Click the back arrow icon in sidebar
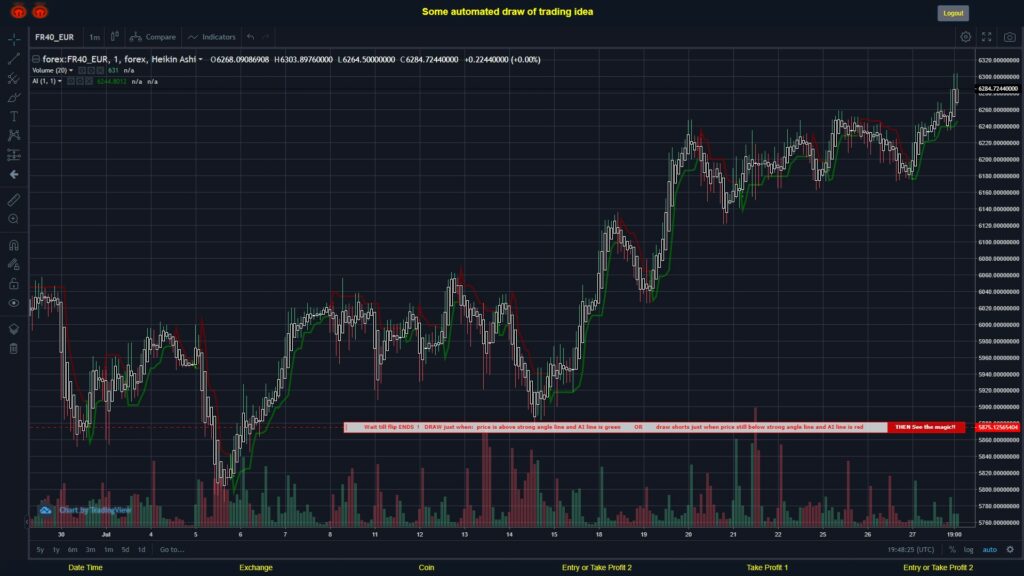 pos(14,174)
